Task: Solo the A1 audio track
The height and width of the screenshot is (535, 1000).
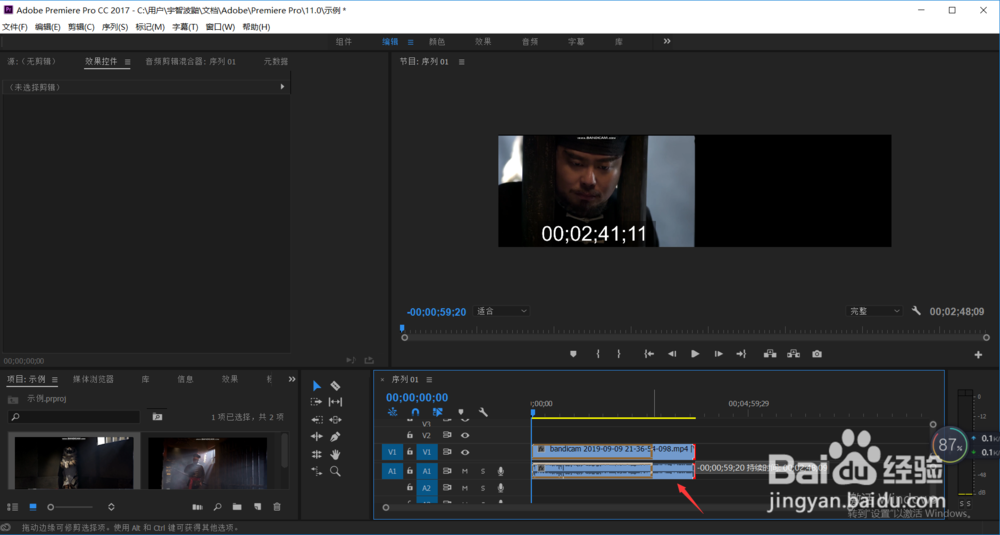Action: [x=483, y=471]
